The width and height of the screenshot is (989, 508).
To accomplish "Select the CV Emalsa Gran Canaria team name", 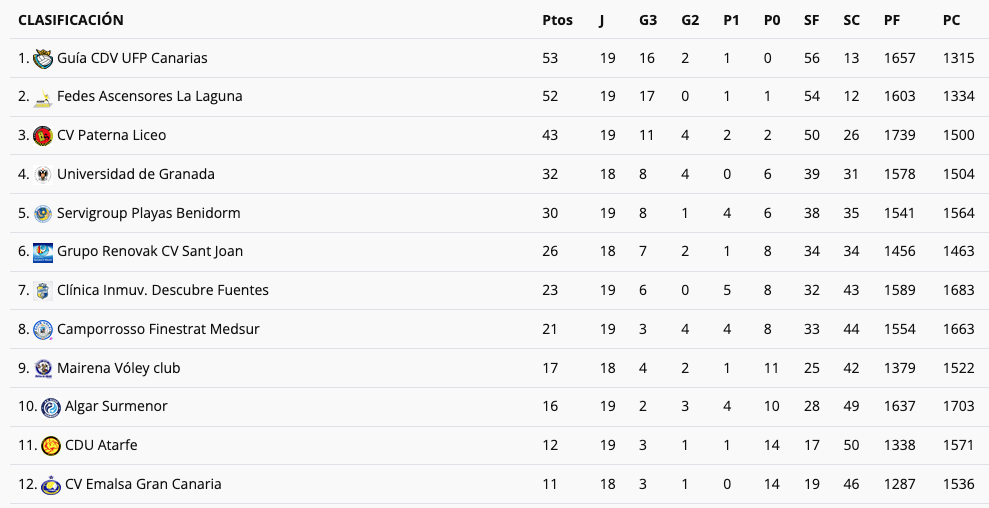I will (x=143, y=484).
